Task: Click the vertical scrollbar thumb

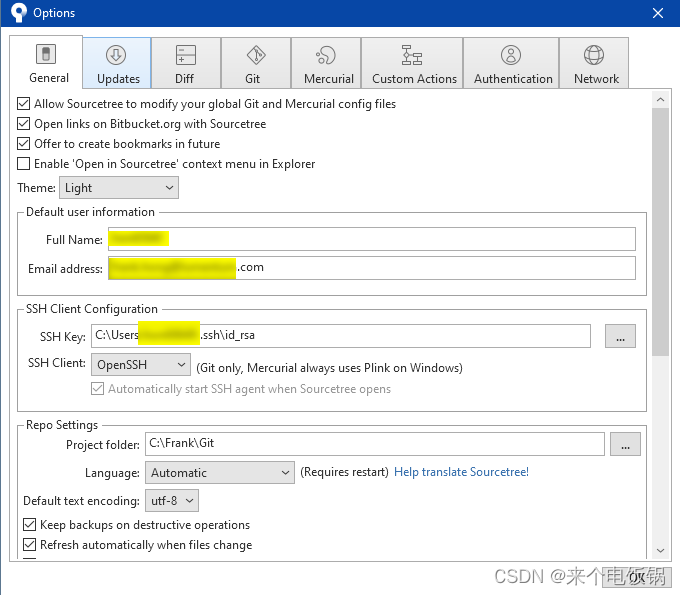Action: (660, 232)
